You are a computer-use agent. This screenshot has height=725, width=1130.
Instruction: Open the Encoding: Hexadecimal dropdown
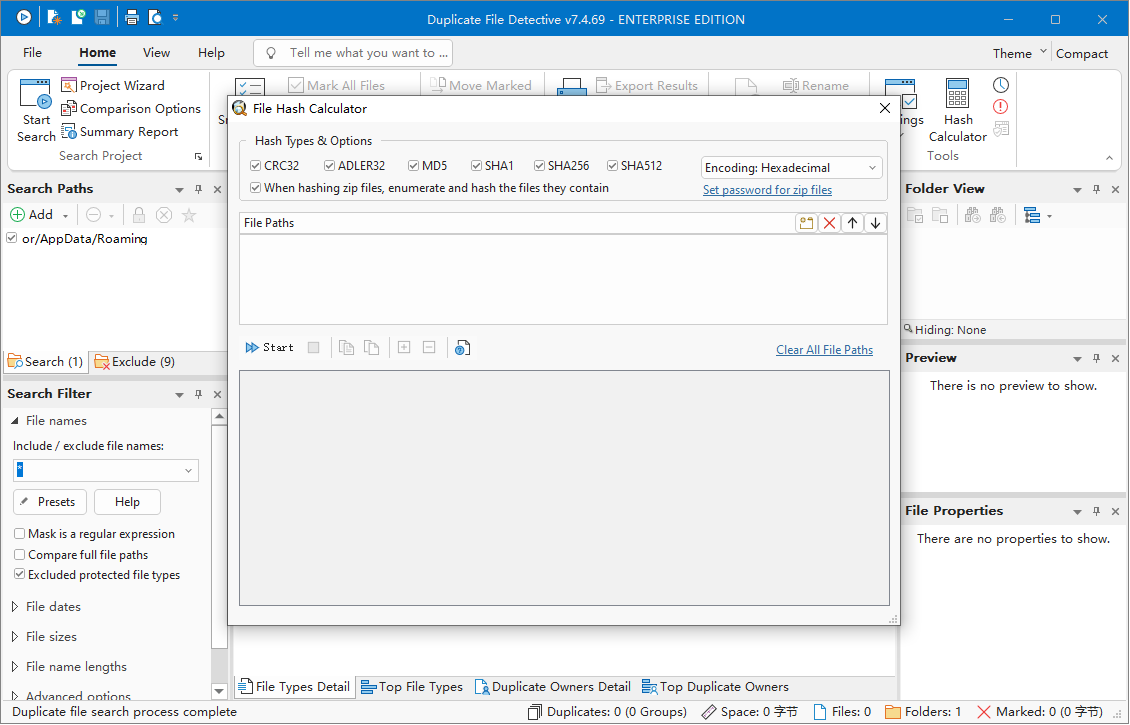coord(791,168)
